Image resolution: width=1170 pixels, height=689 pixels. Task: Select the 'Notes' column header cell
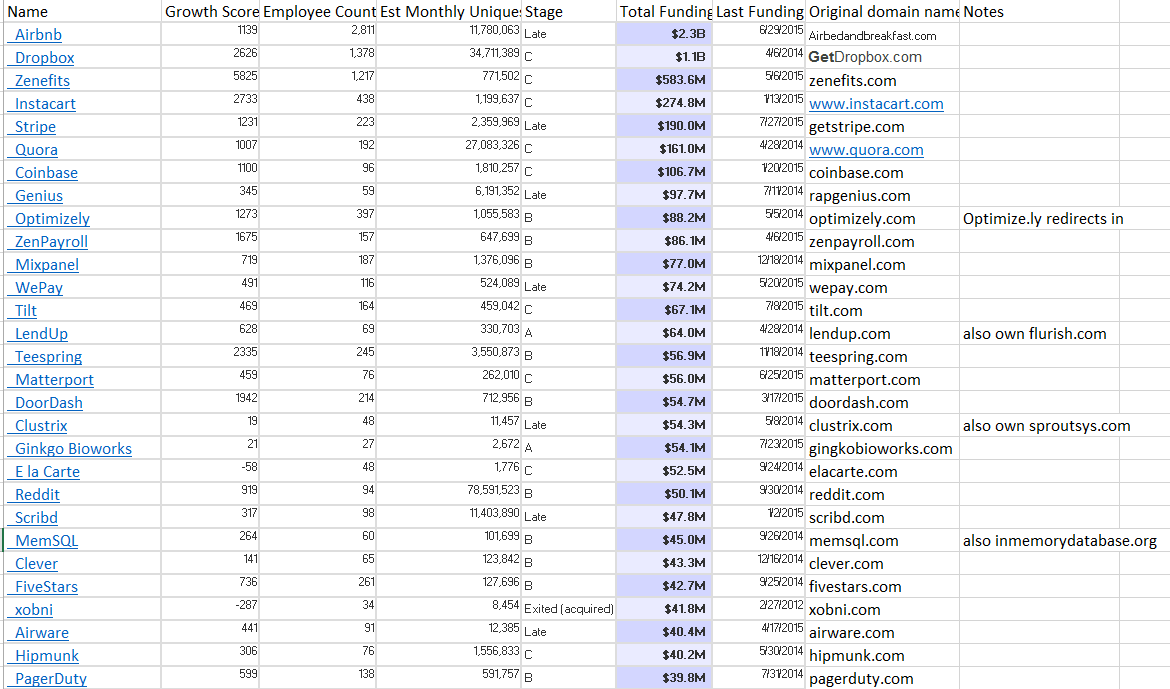tap(1040, 11)
